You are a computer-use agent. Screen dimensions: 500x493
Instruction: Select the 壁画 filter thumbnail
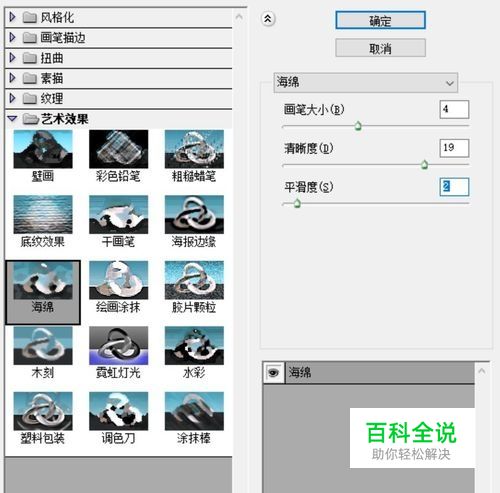click(43, 149)
